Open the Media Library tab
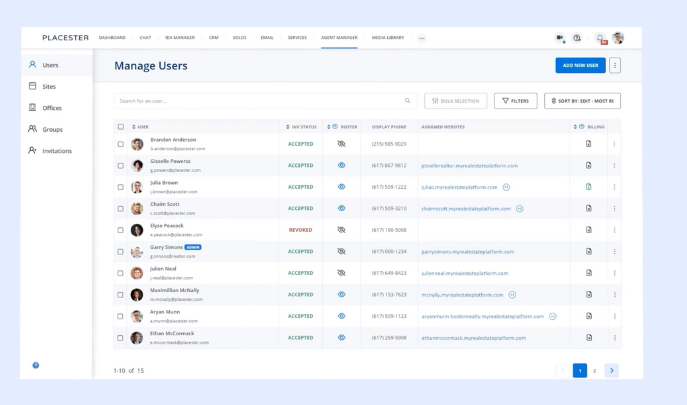Image resolution: width=687 pixels, height=405 pixels. 388,38
